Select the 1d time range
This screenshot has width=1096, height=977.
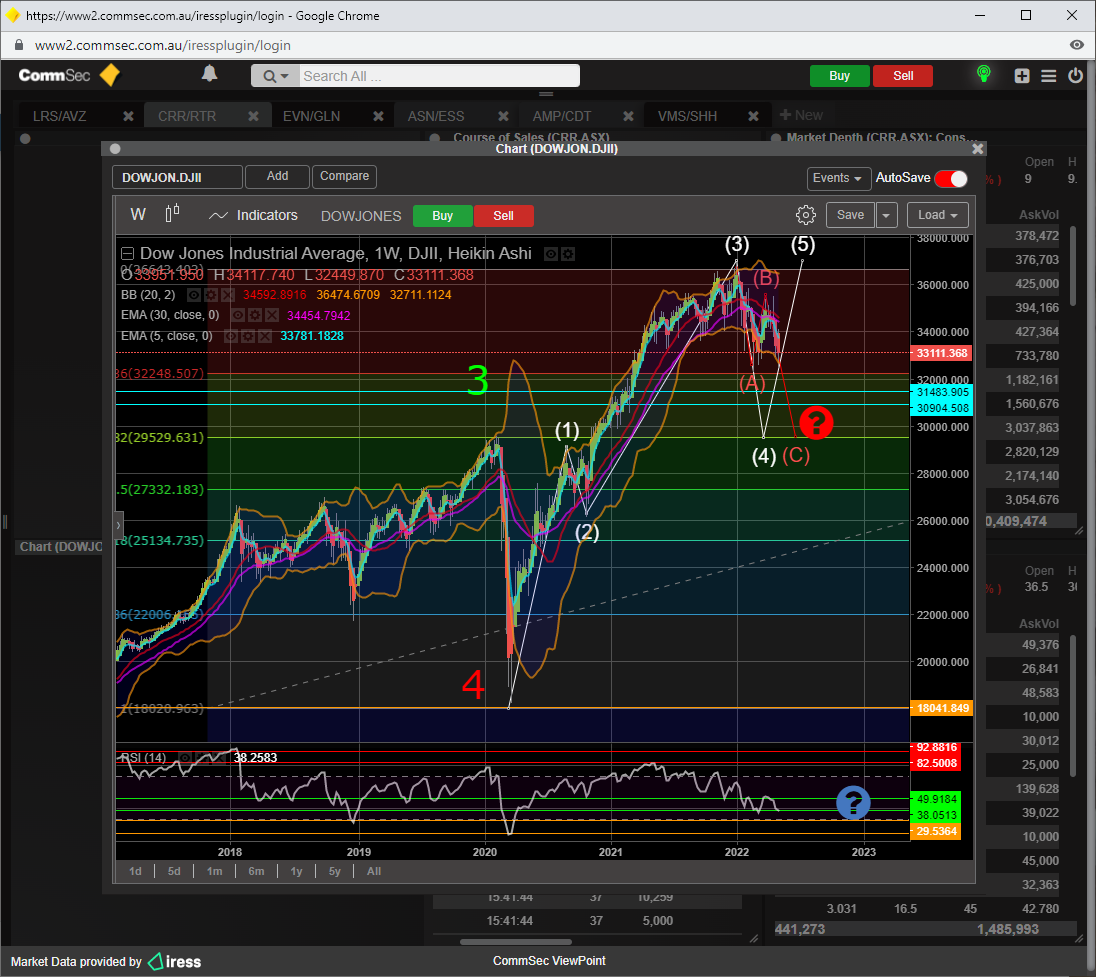[136, 871]
